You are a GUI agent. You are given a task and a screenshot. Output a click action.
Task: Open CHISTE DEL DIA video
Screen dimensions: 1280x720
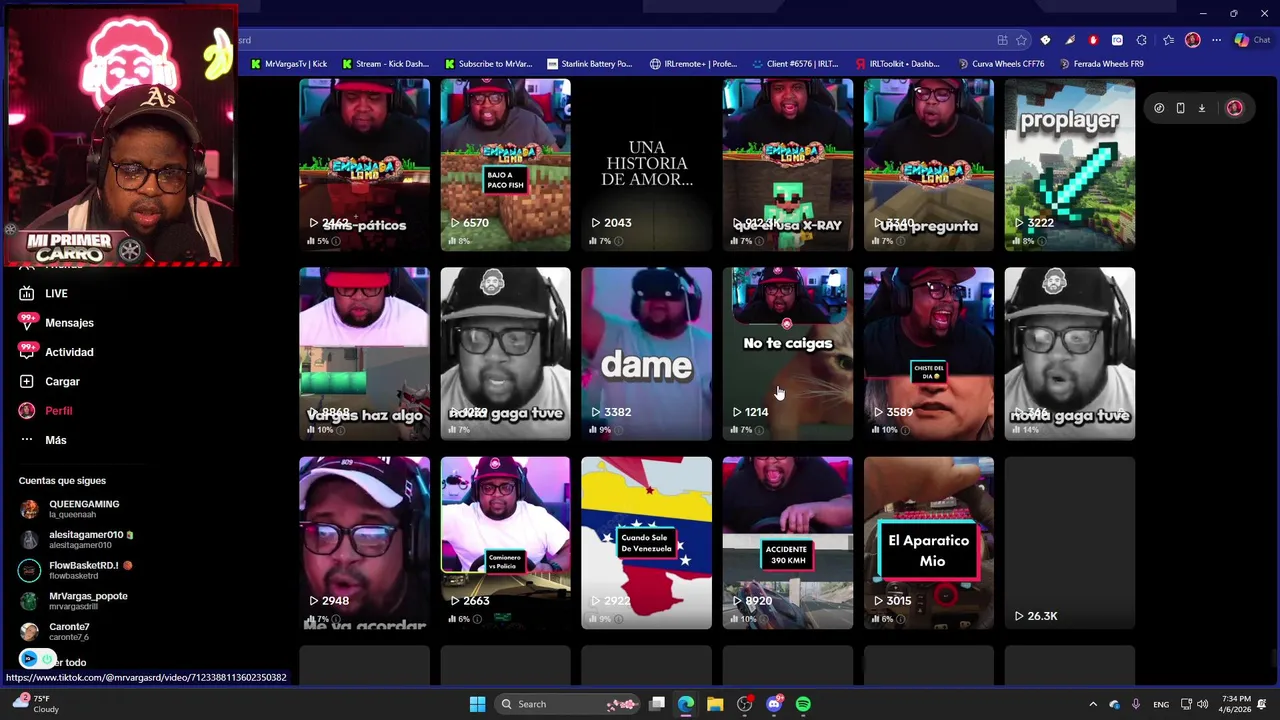click(928, 353)
